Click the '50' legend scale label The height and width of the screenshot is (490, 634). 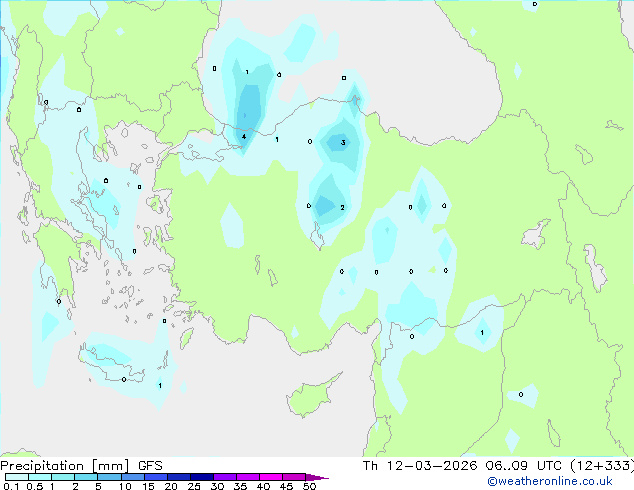(x=309, y=486)
